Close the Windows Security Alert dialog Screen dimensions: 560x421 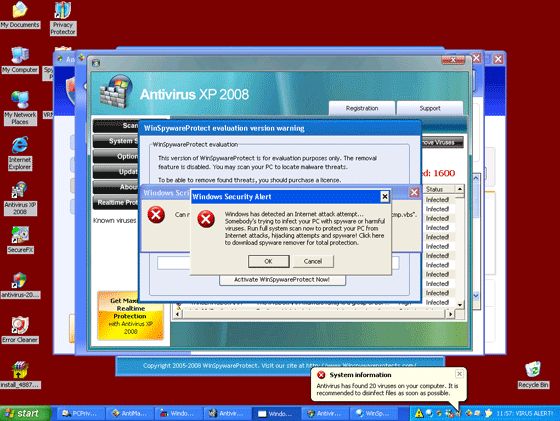[385, 196]
